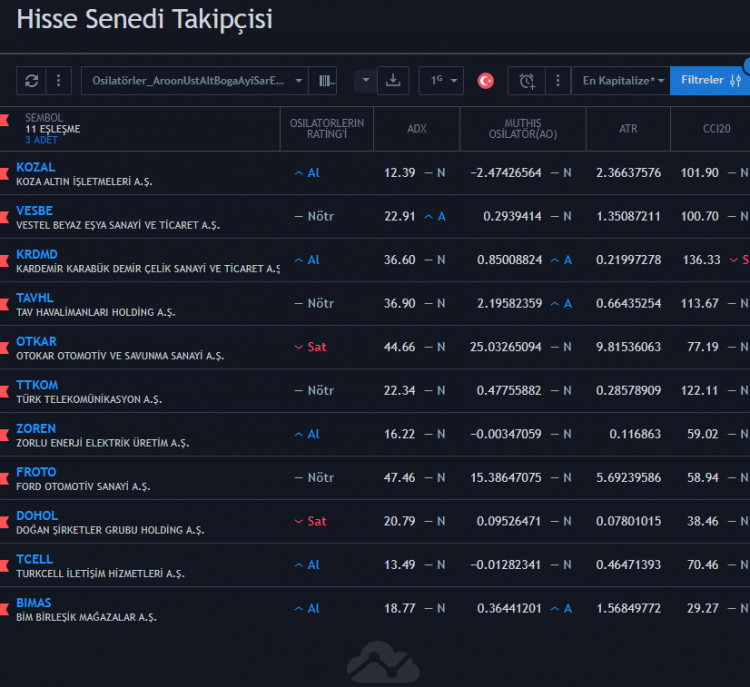Open VESBE symbol link
The height and width of the screenshot is (687, 750).
click(x=34, y=211)
